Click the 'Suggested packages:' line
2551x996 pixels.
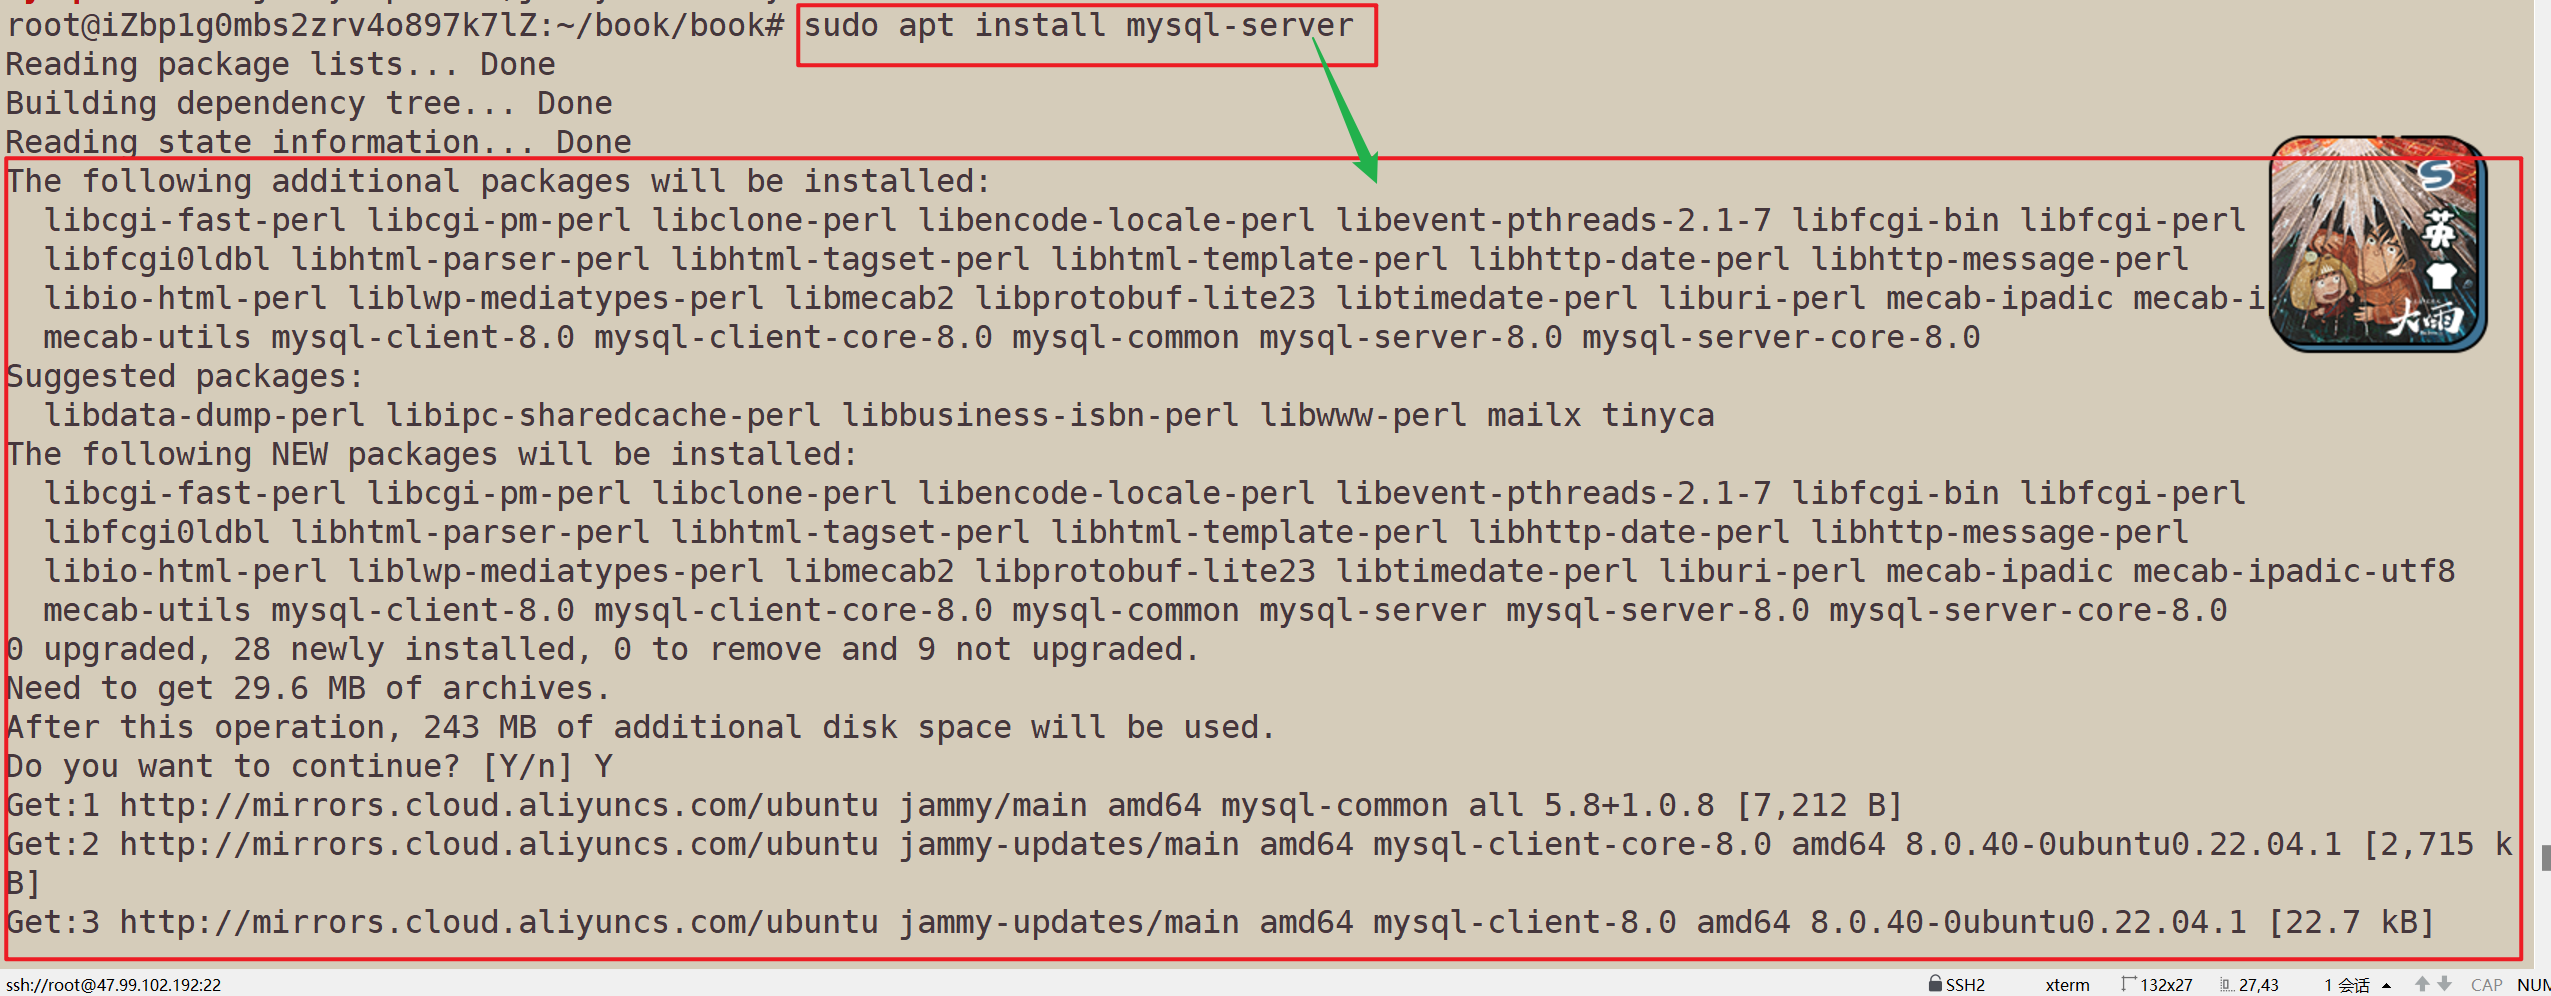185,377
